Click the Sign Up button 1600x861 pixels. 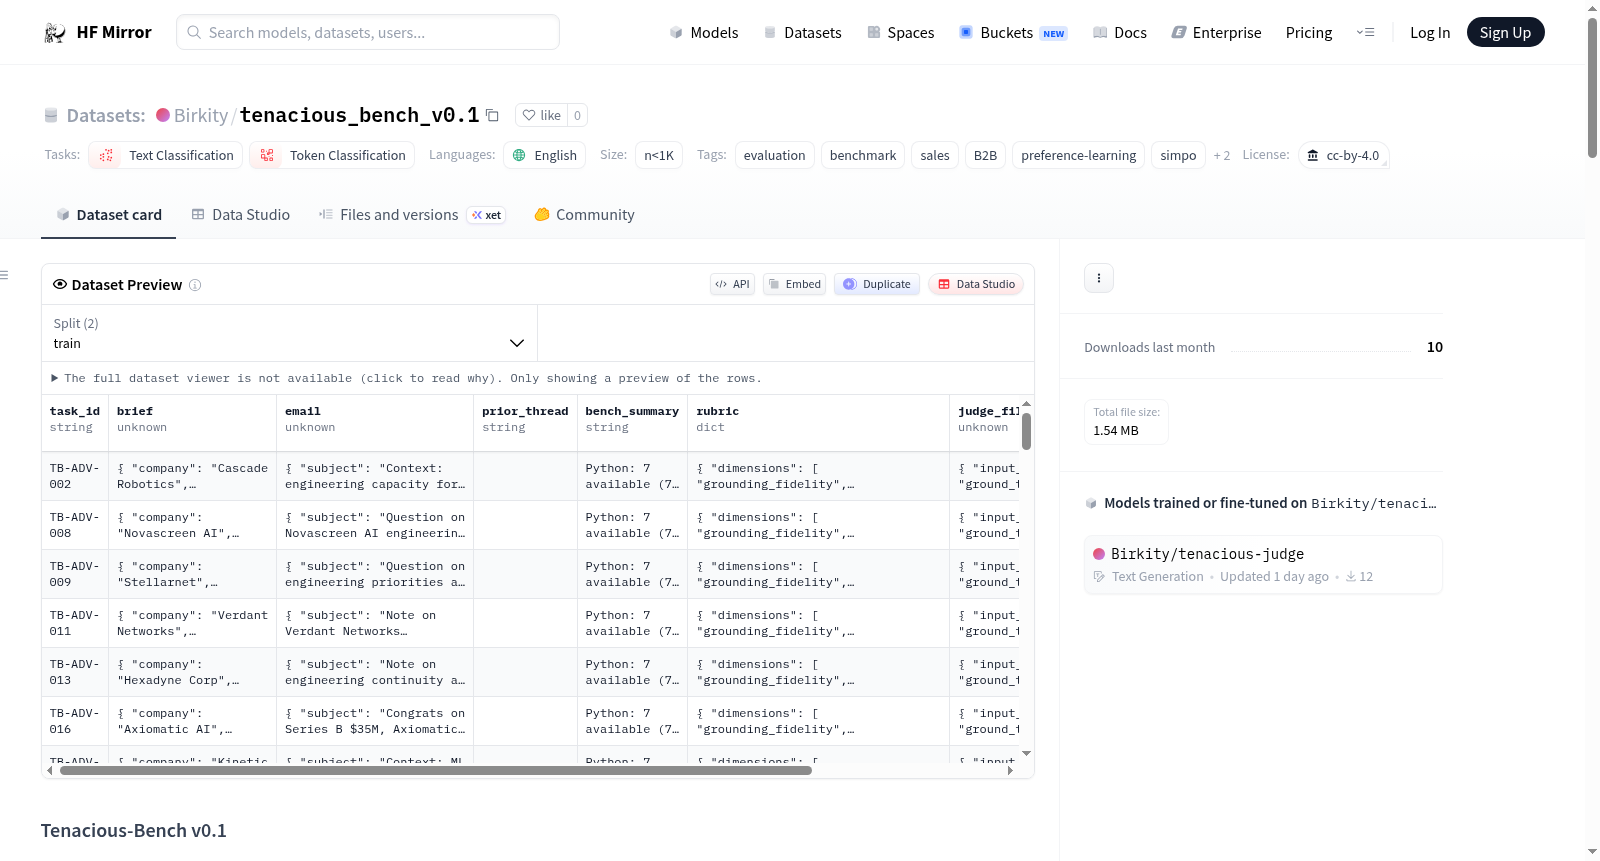click(1505, 32)
